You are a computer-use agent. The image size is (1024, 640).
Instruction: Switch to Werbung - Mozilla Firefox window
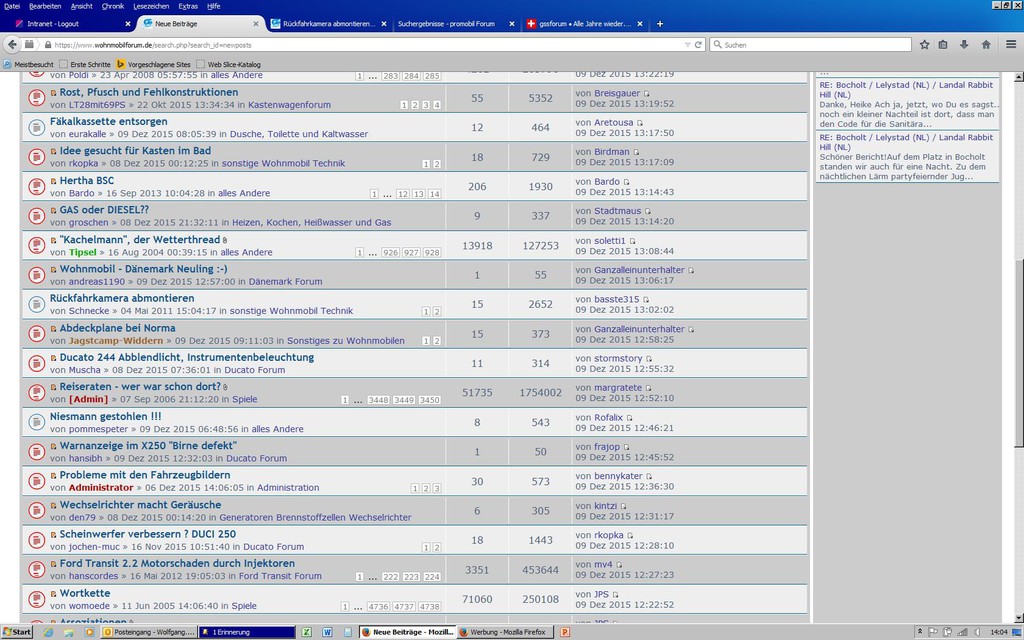coord(505,632)
